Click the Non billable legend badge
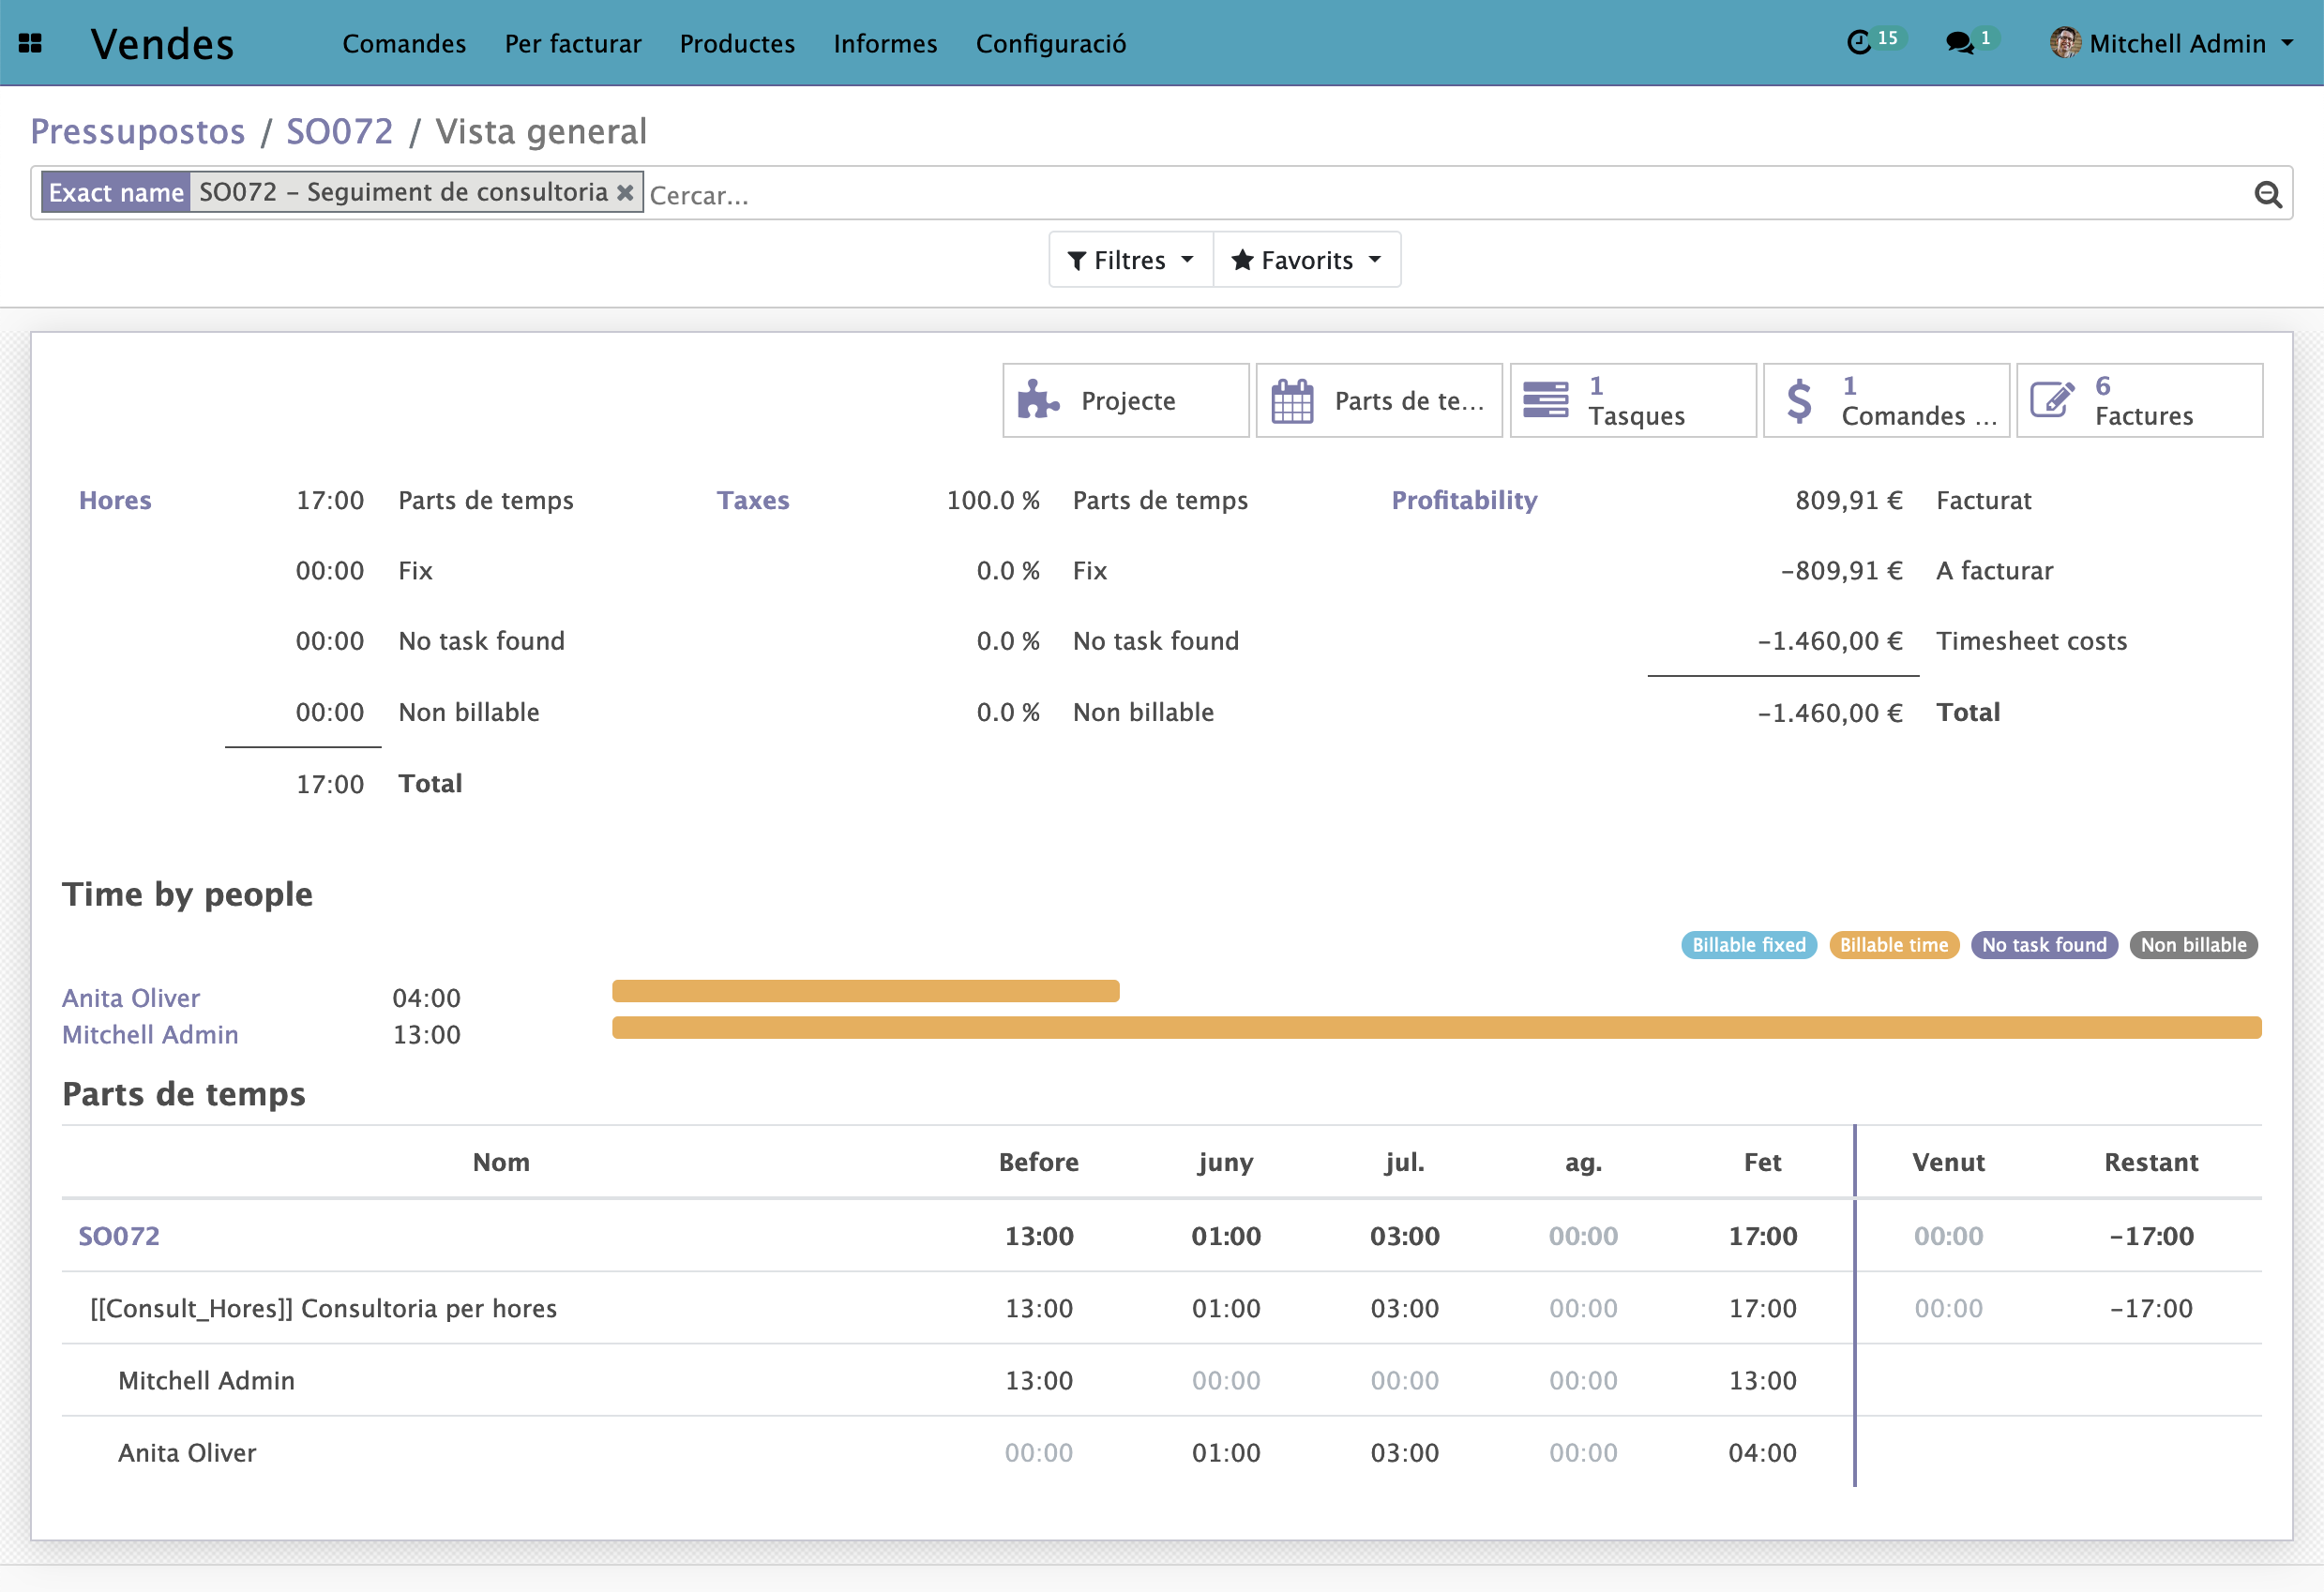 [2194, 945]
